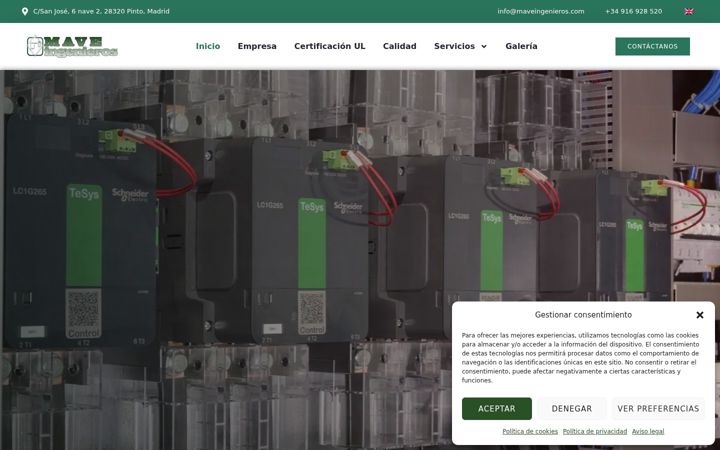Switch language via the UK flag icon
Image resolution: width=720 pixels, height=450 pixels.
pyautogui.click(x=689, y=11)
